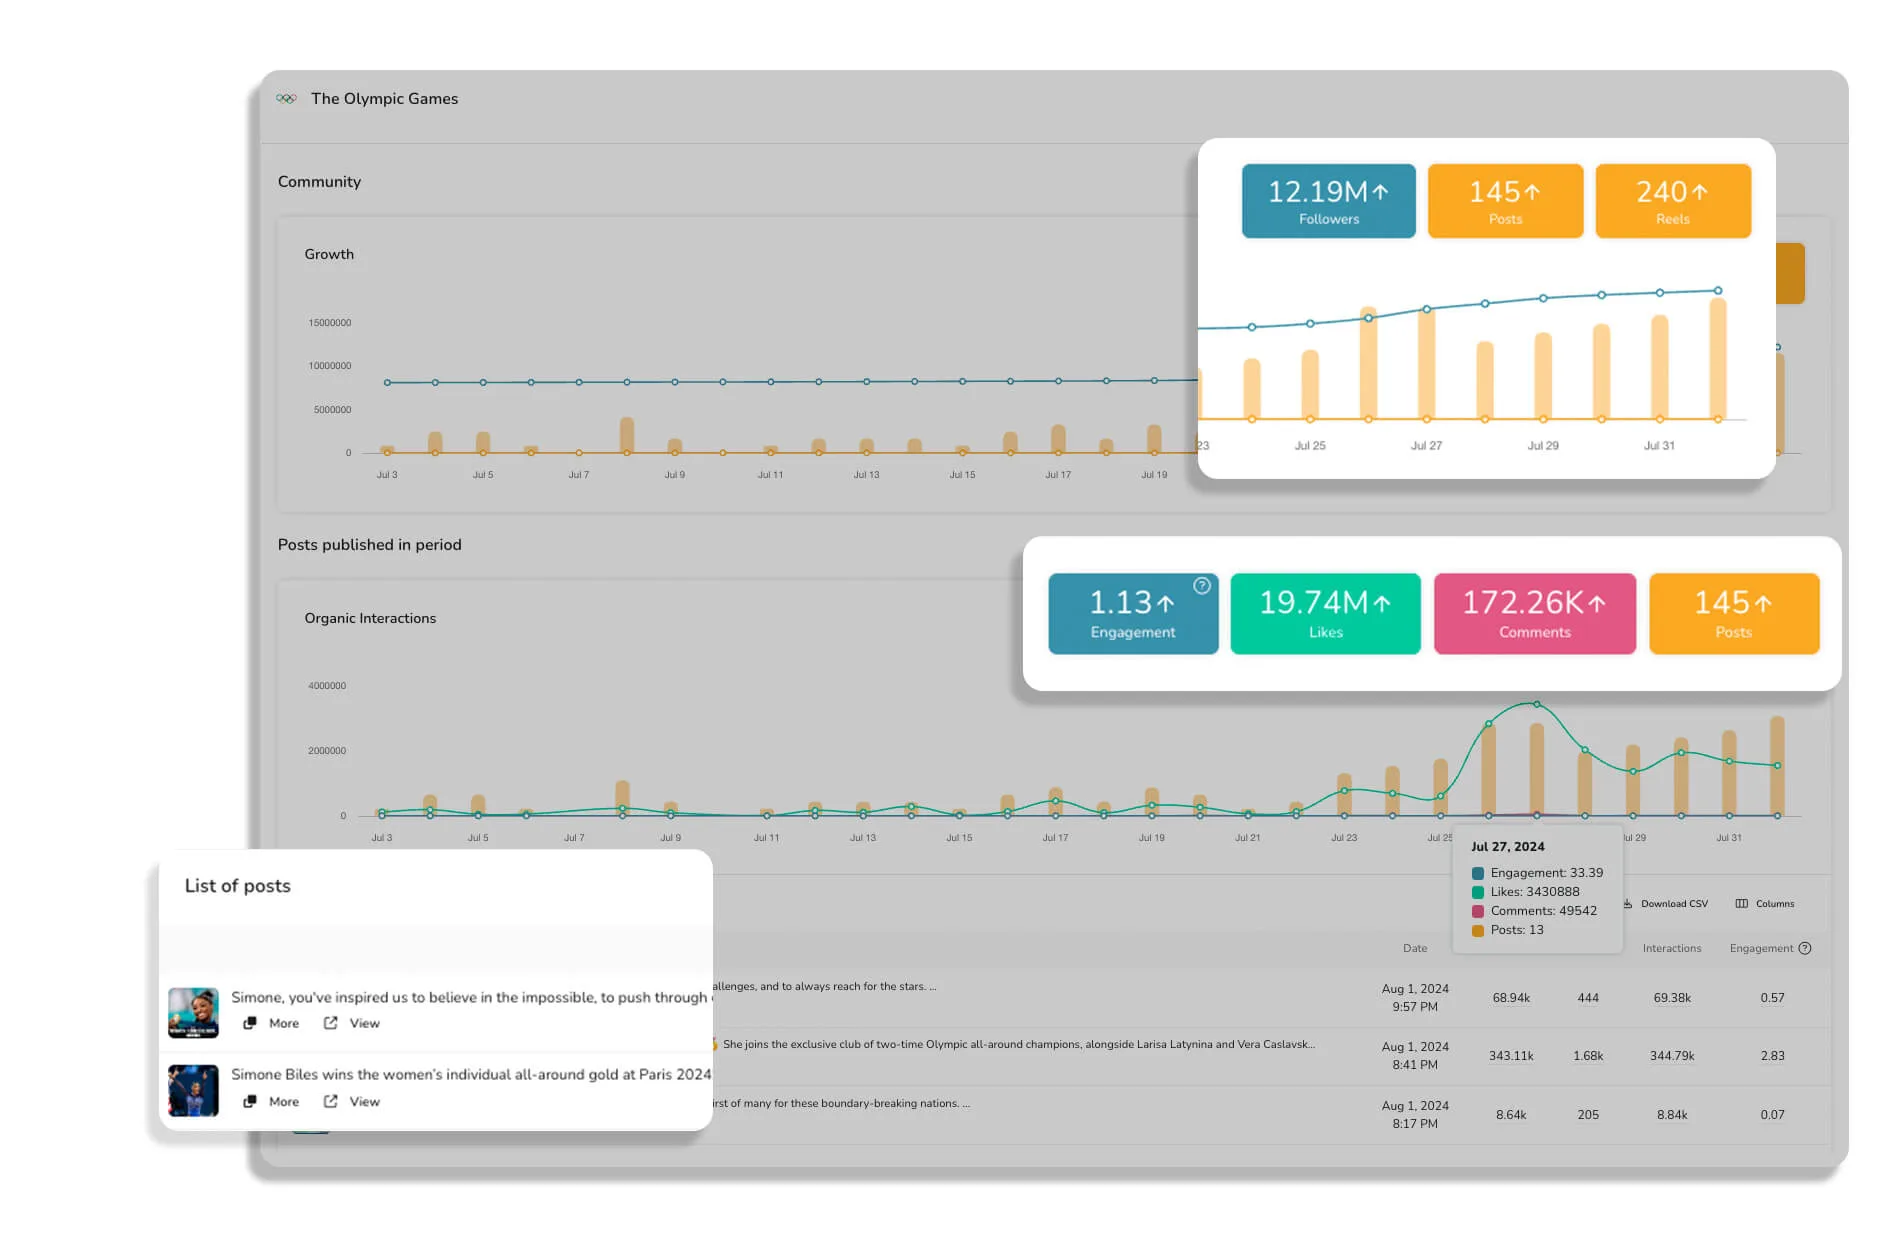Click the "2.83" engagement value
This screenshot has width=1885, height=1236.
[1772, 1056]
